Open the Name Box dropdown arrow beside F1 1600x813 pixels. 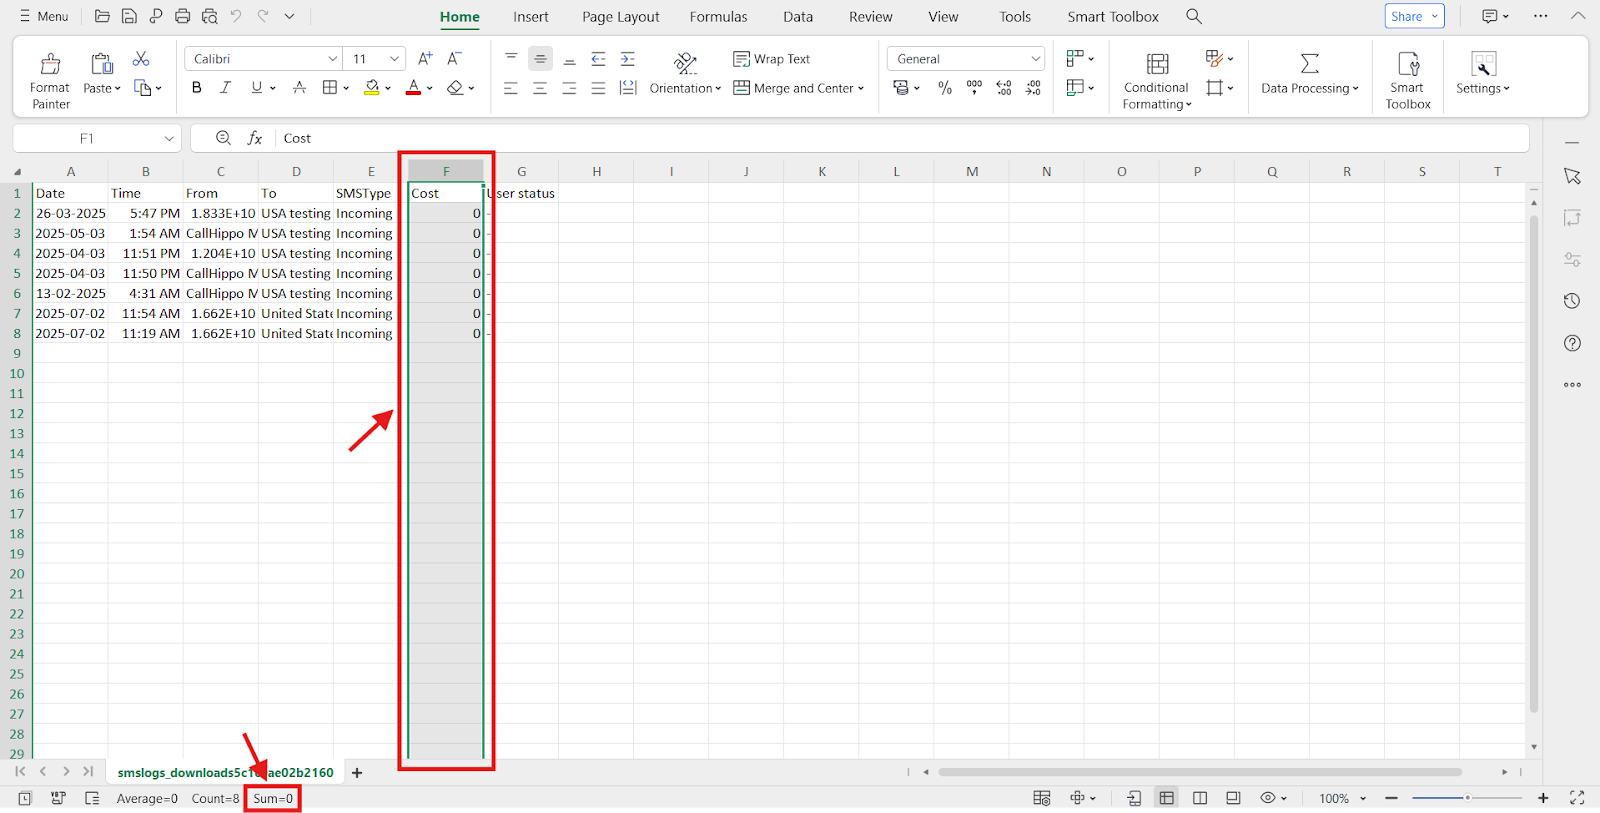(169, 138)
